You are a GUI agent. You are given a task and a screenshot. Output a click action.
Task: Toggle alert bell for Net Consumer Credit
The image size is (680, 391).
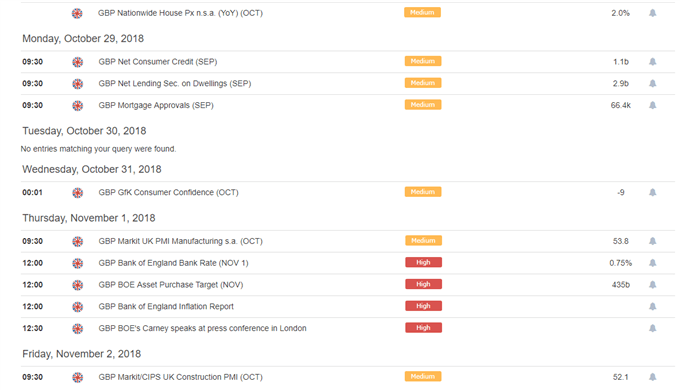click(x=652, y=62)
